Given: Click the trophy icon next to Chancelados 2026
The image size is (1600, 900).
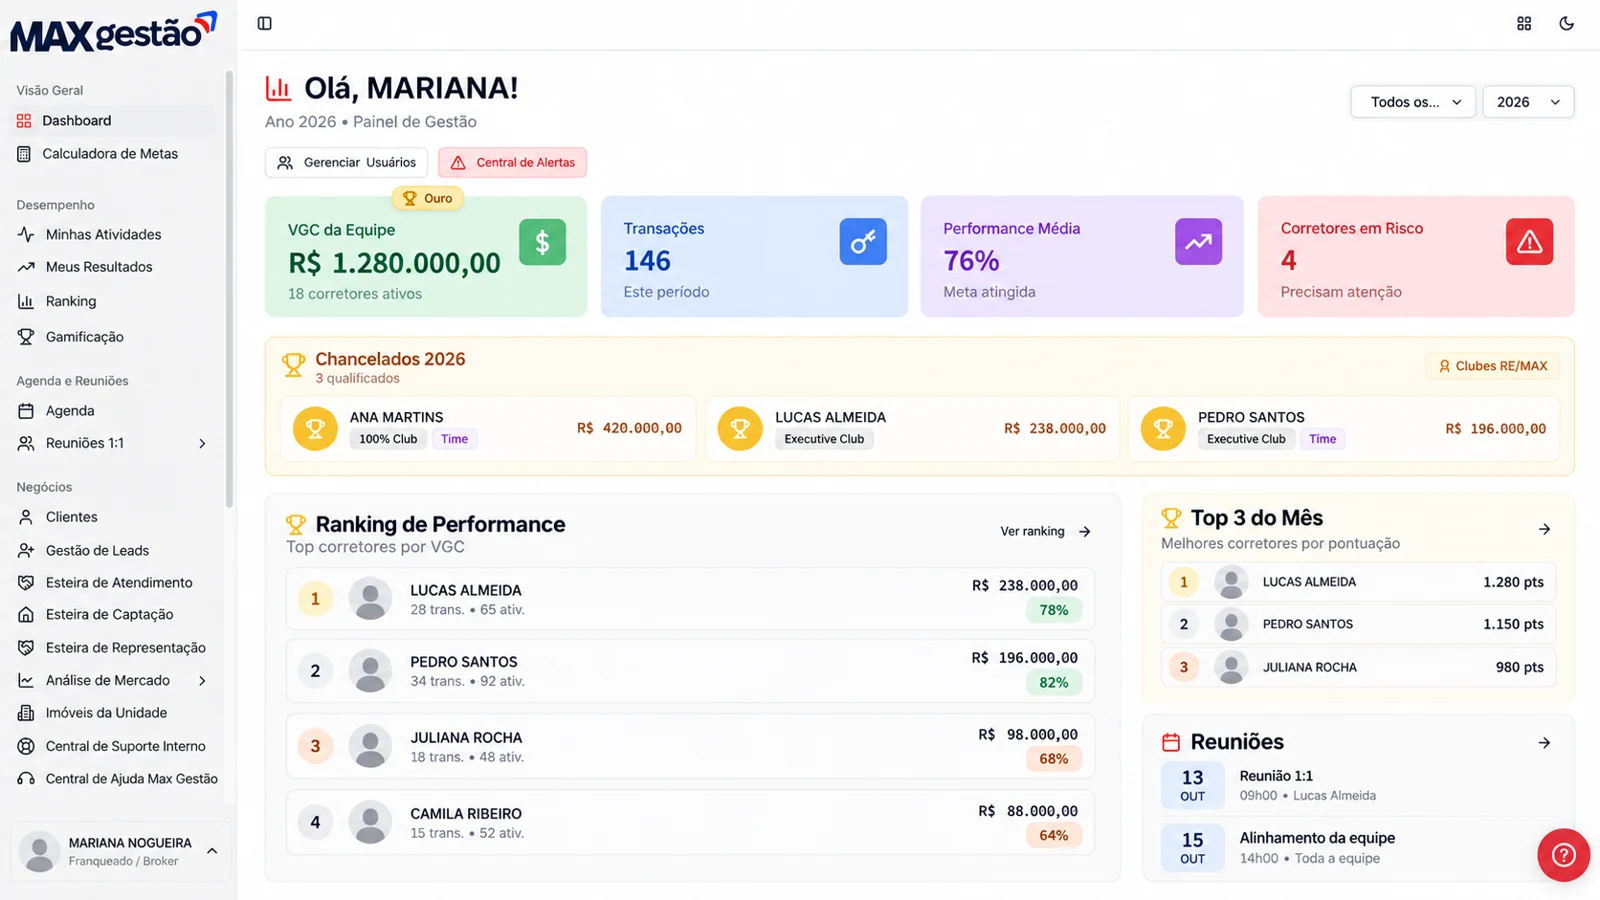Looking at the screenshot, I should 293,365.
